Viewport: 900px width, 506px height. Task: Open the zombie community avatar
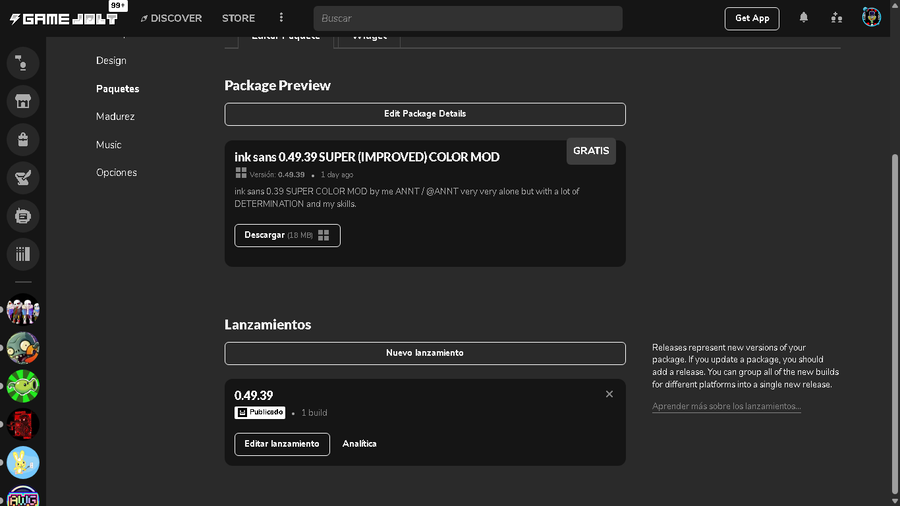pyautogui.click(x=23, y=348)
